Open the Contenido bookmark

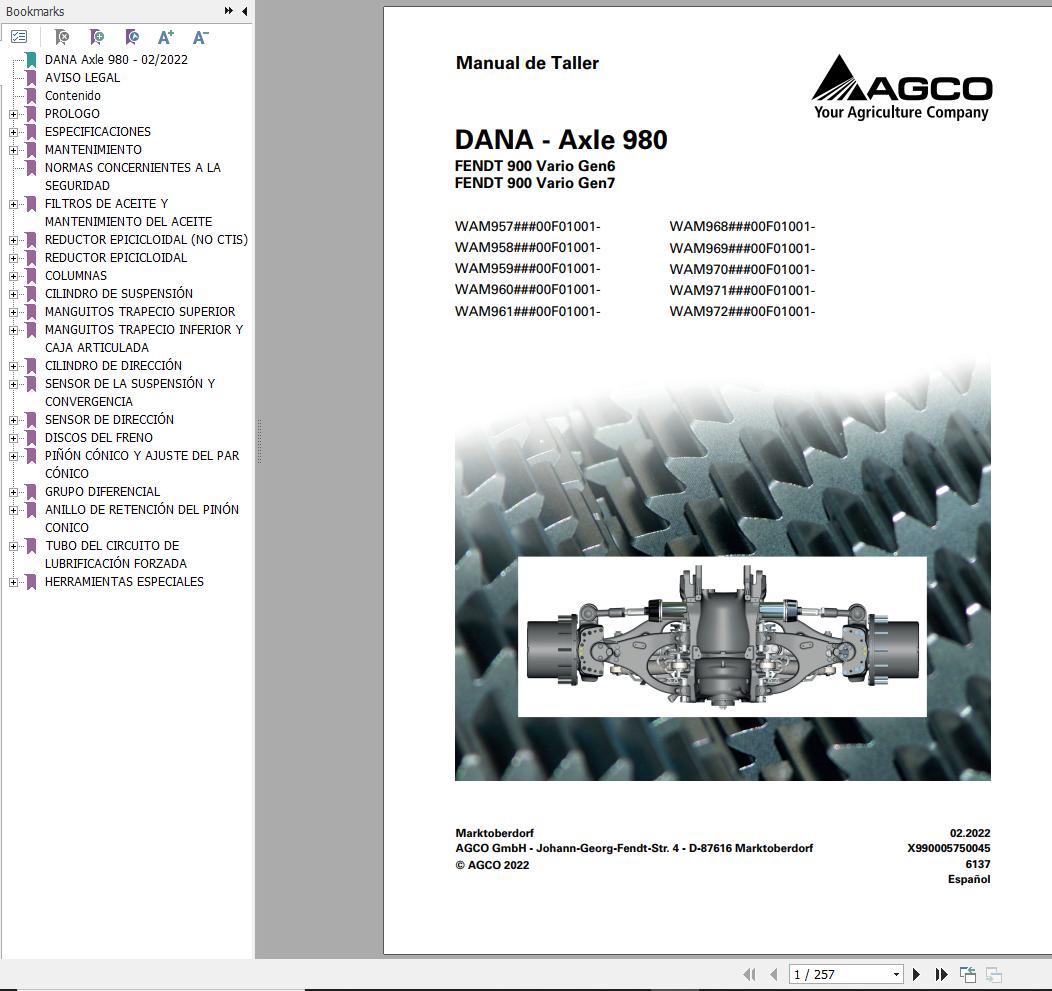tap(72, 96)
